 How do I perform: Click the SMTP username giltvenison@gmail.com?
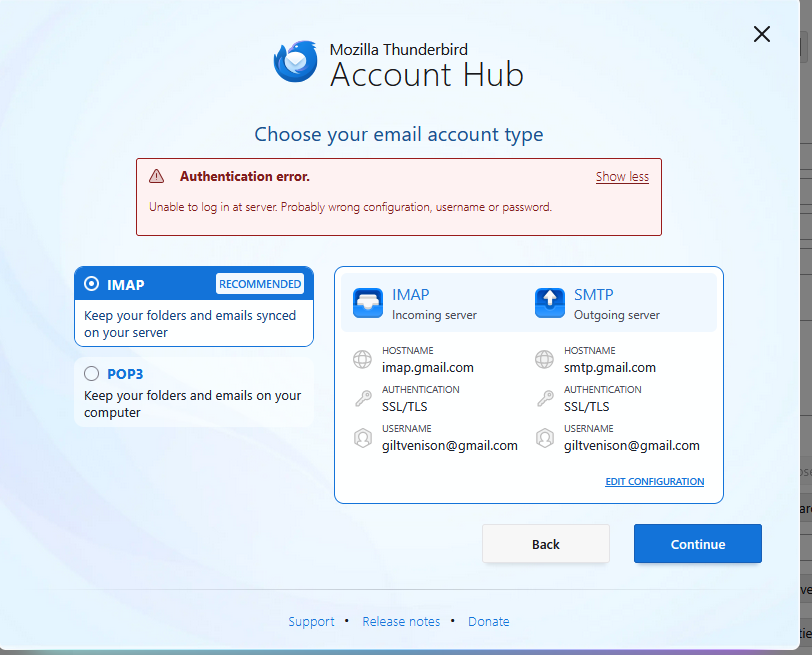point(631,446)
